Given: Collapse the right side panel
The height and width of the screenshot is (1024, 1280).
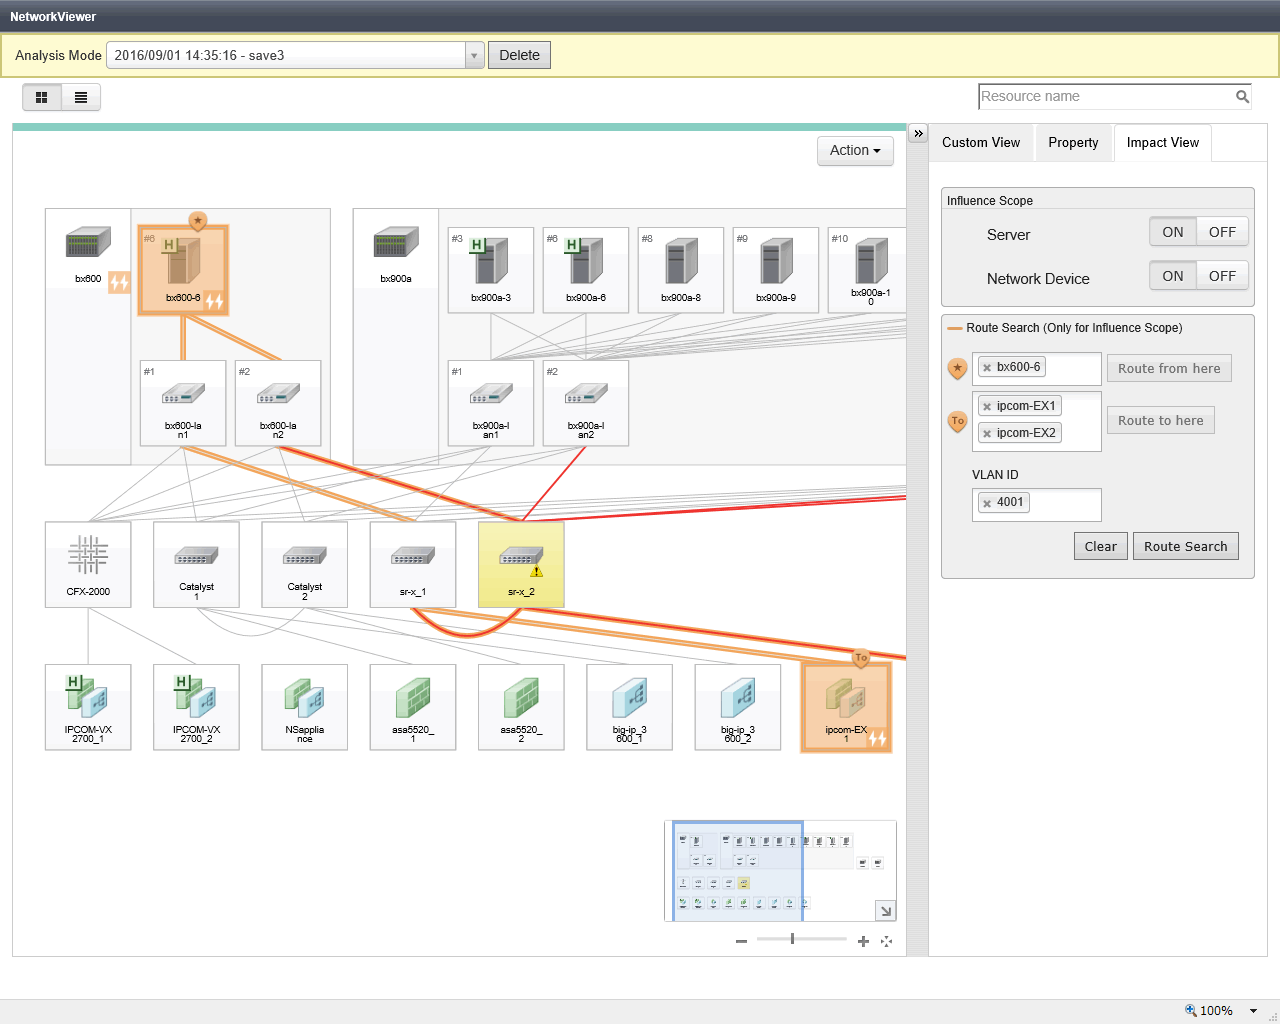Looking at the screenshot, I should pos(918,133).
